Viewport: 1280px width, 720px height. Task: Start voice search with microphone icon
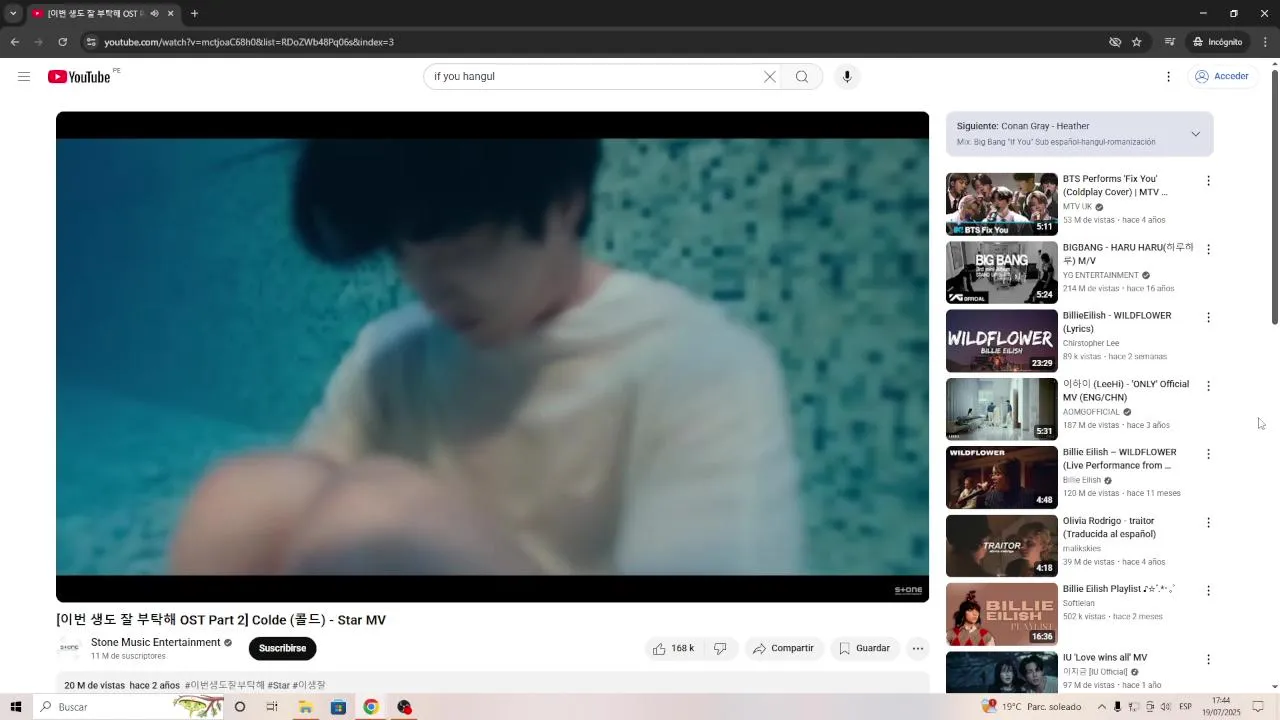pyautogui.click(x=847, y=77)
